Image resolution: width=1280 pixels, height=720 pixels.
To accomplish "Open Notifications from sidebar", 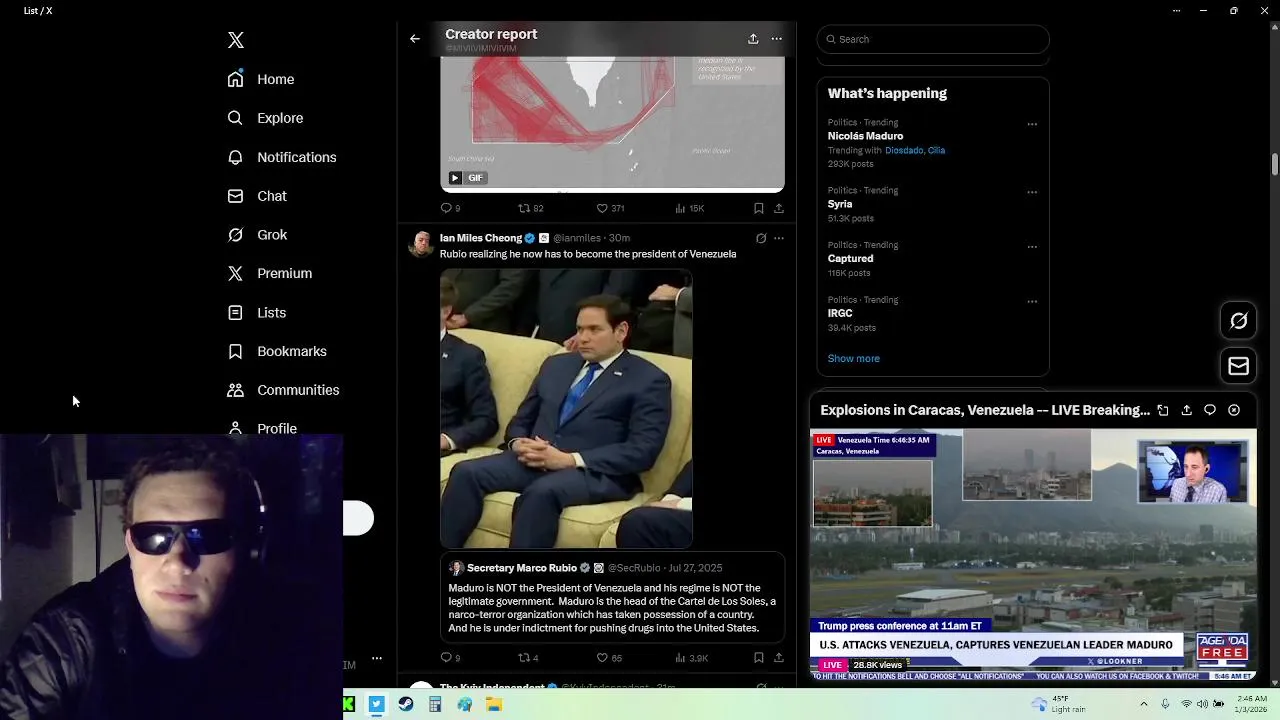I will [281, 157].
